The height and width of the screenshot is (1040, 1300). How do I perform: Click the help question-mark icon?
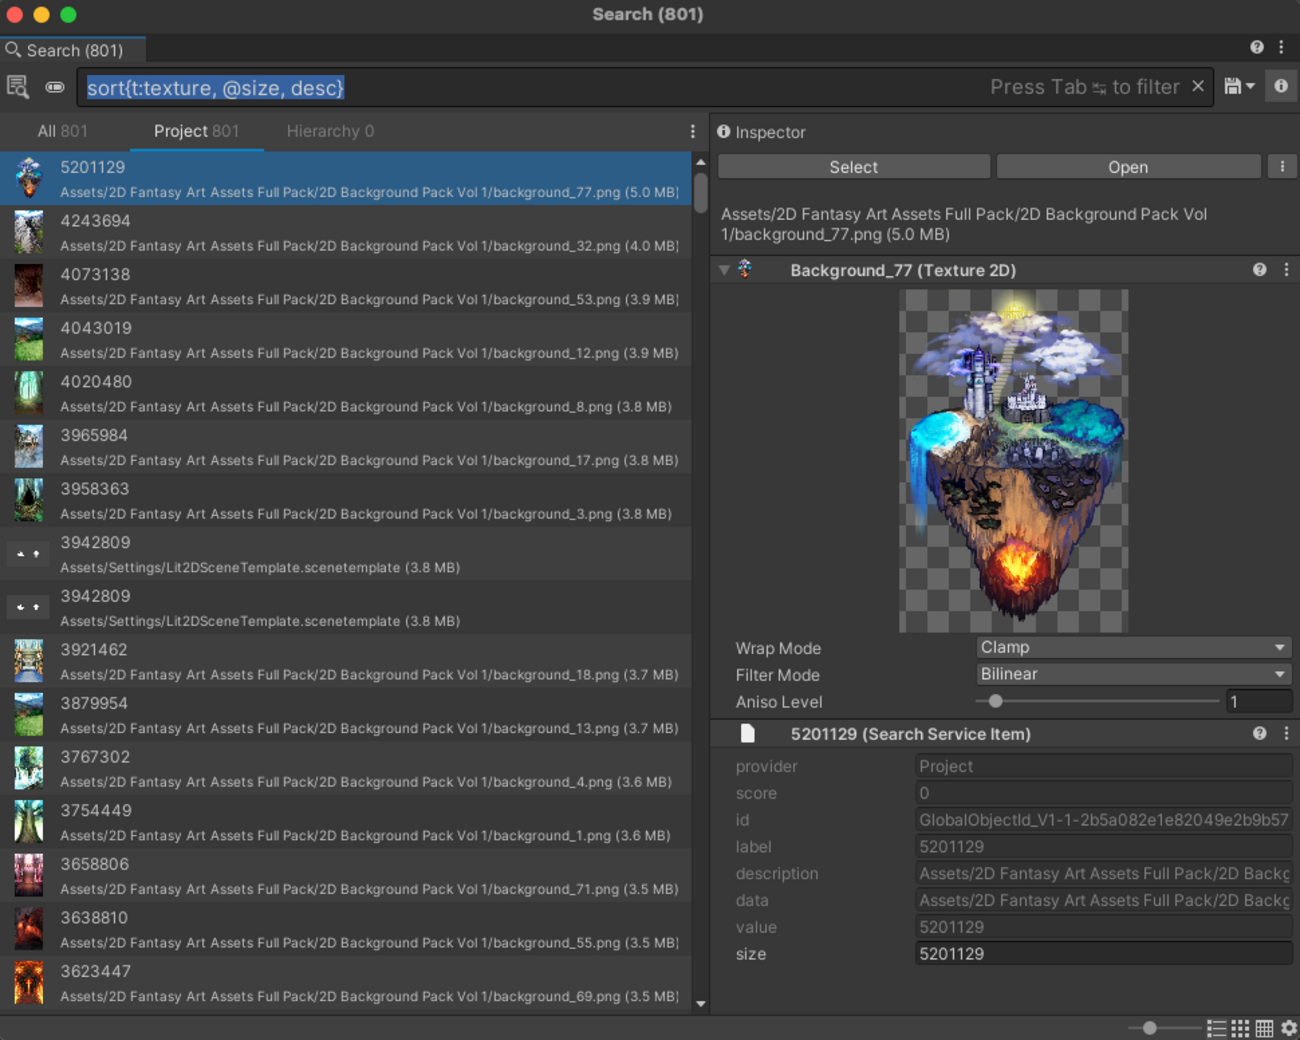pyautogui.click(x=1257, y=46)
